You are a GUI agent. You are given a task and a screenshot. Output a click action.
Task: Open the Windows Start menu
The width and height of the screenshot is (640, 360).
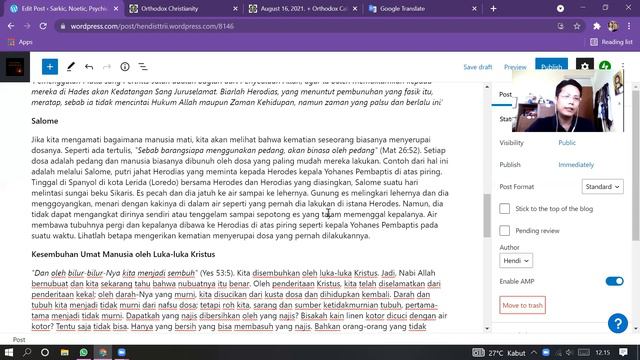click(9, 352)
